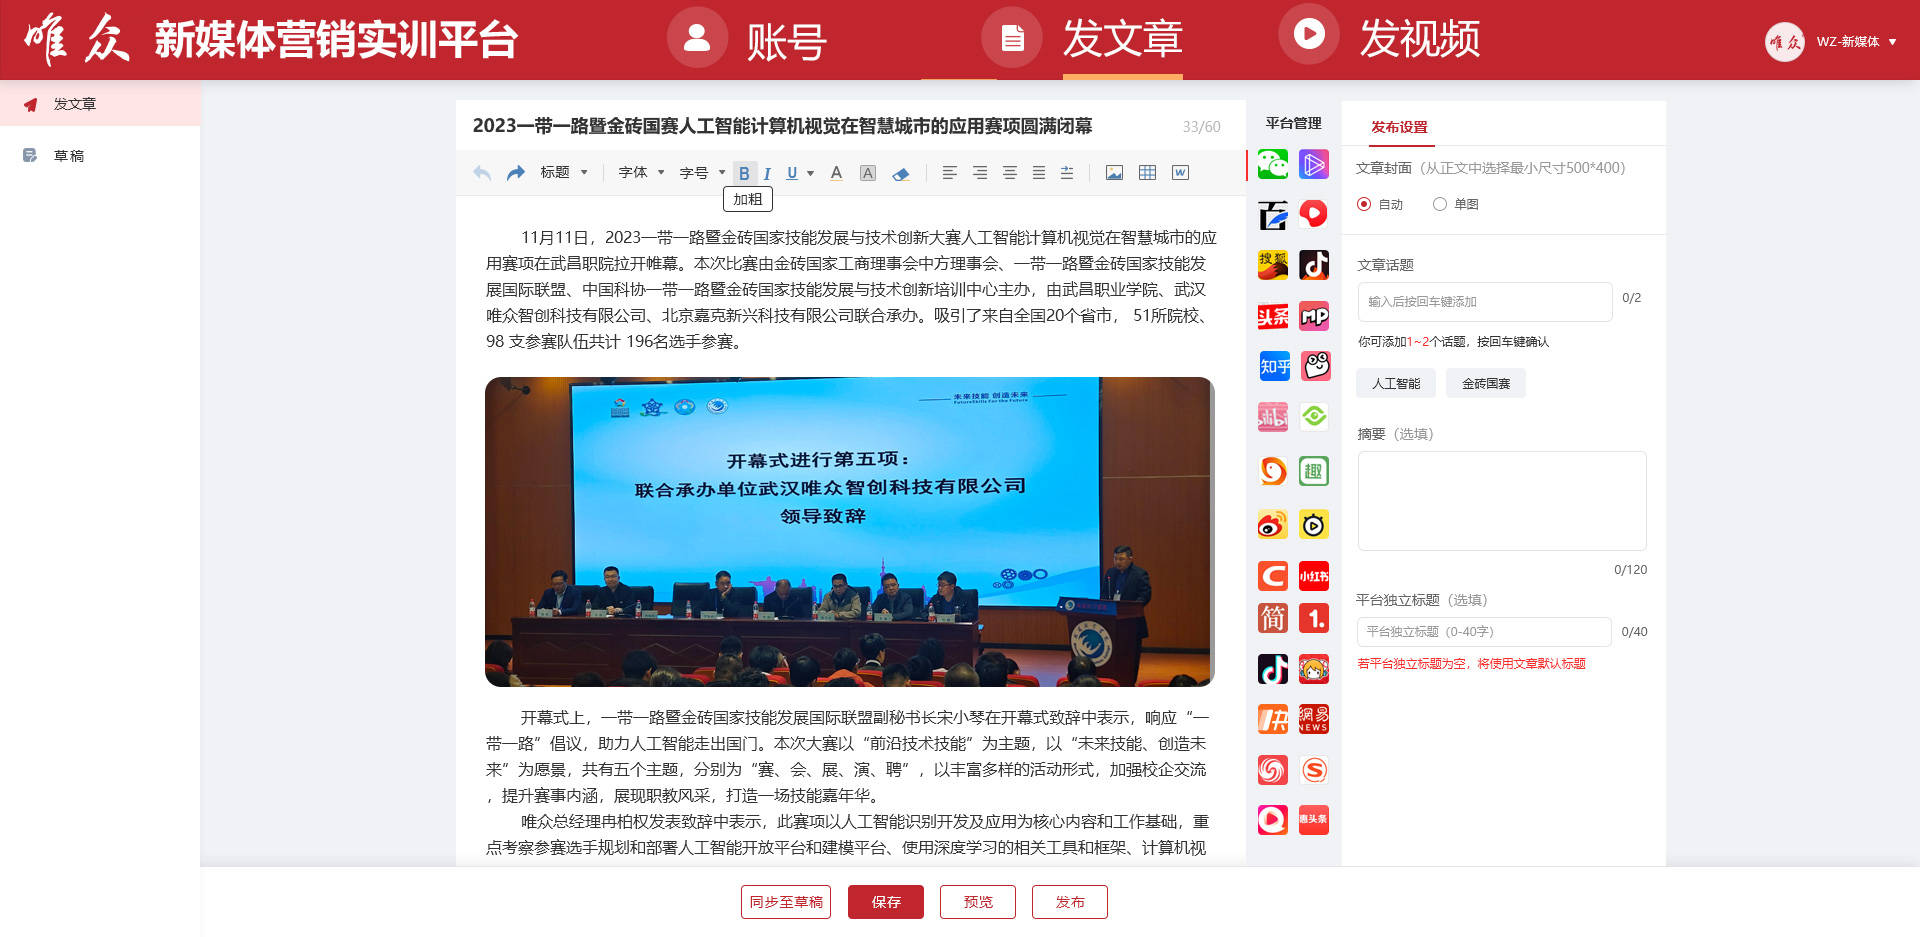The width and height of the screenshot is (1920, 937).
Task: Select the pink MP platform icon
Action: (1314, 316)
